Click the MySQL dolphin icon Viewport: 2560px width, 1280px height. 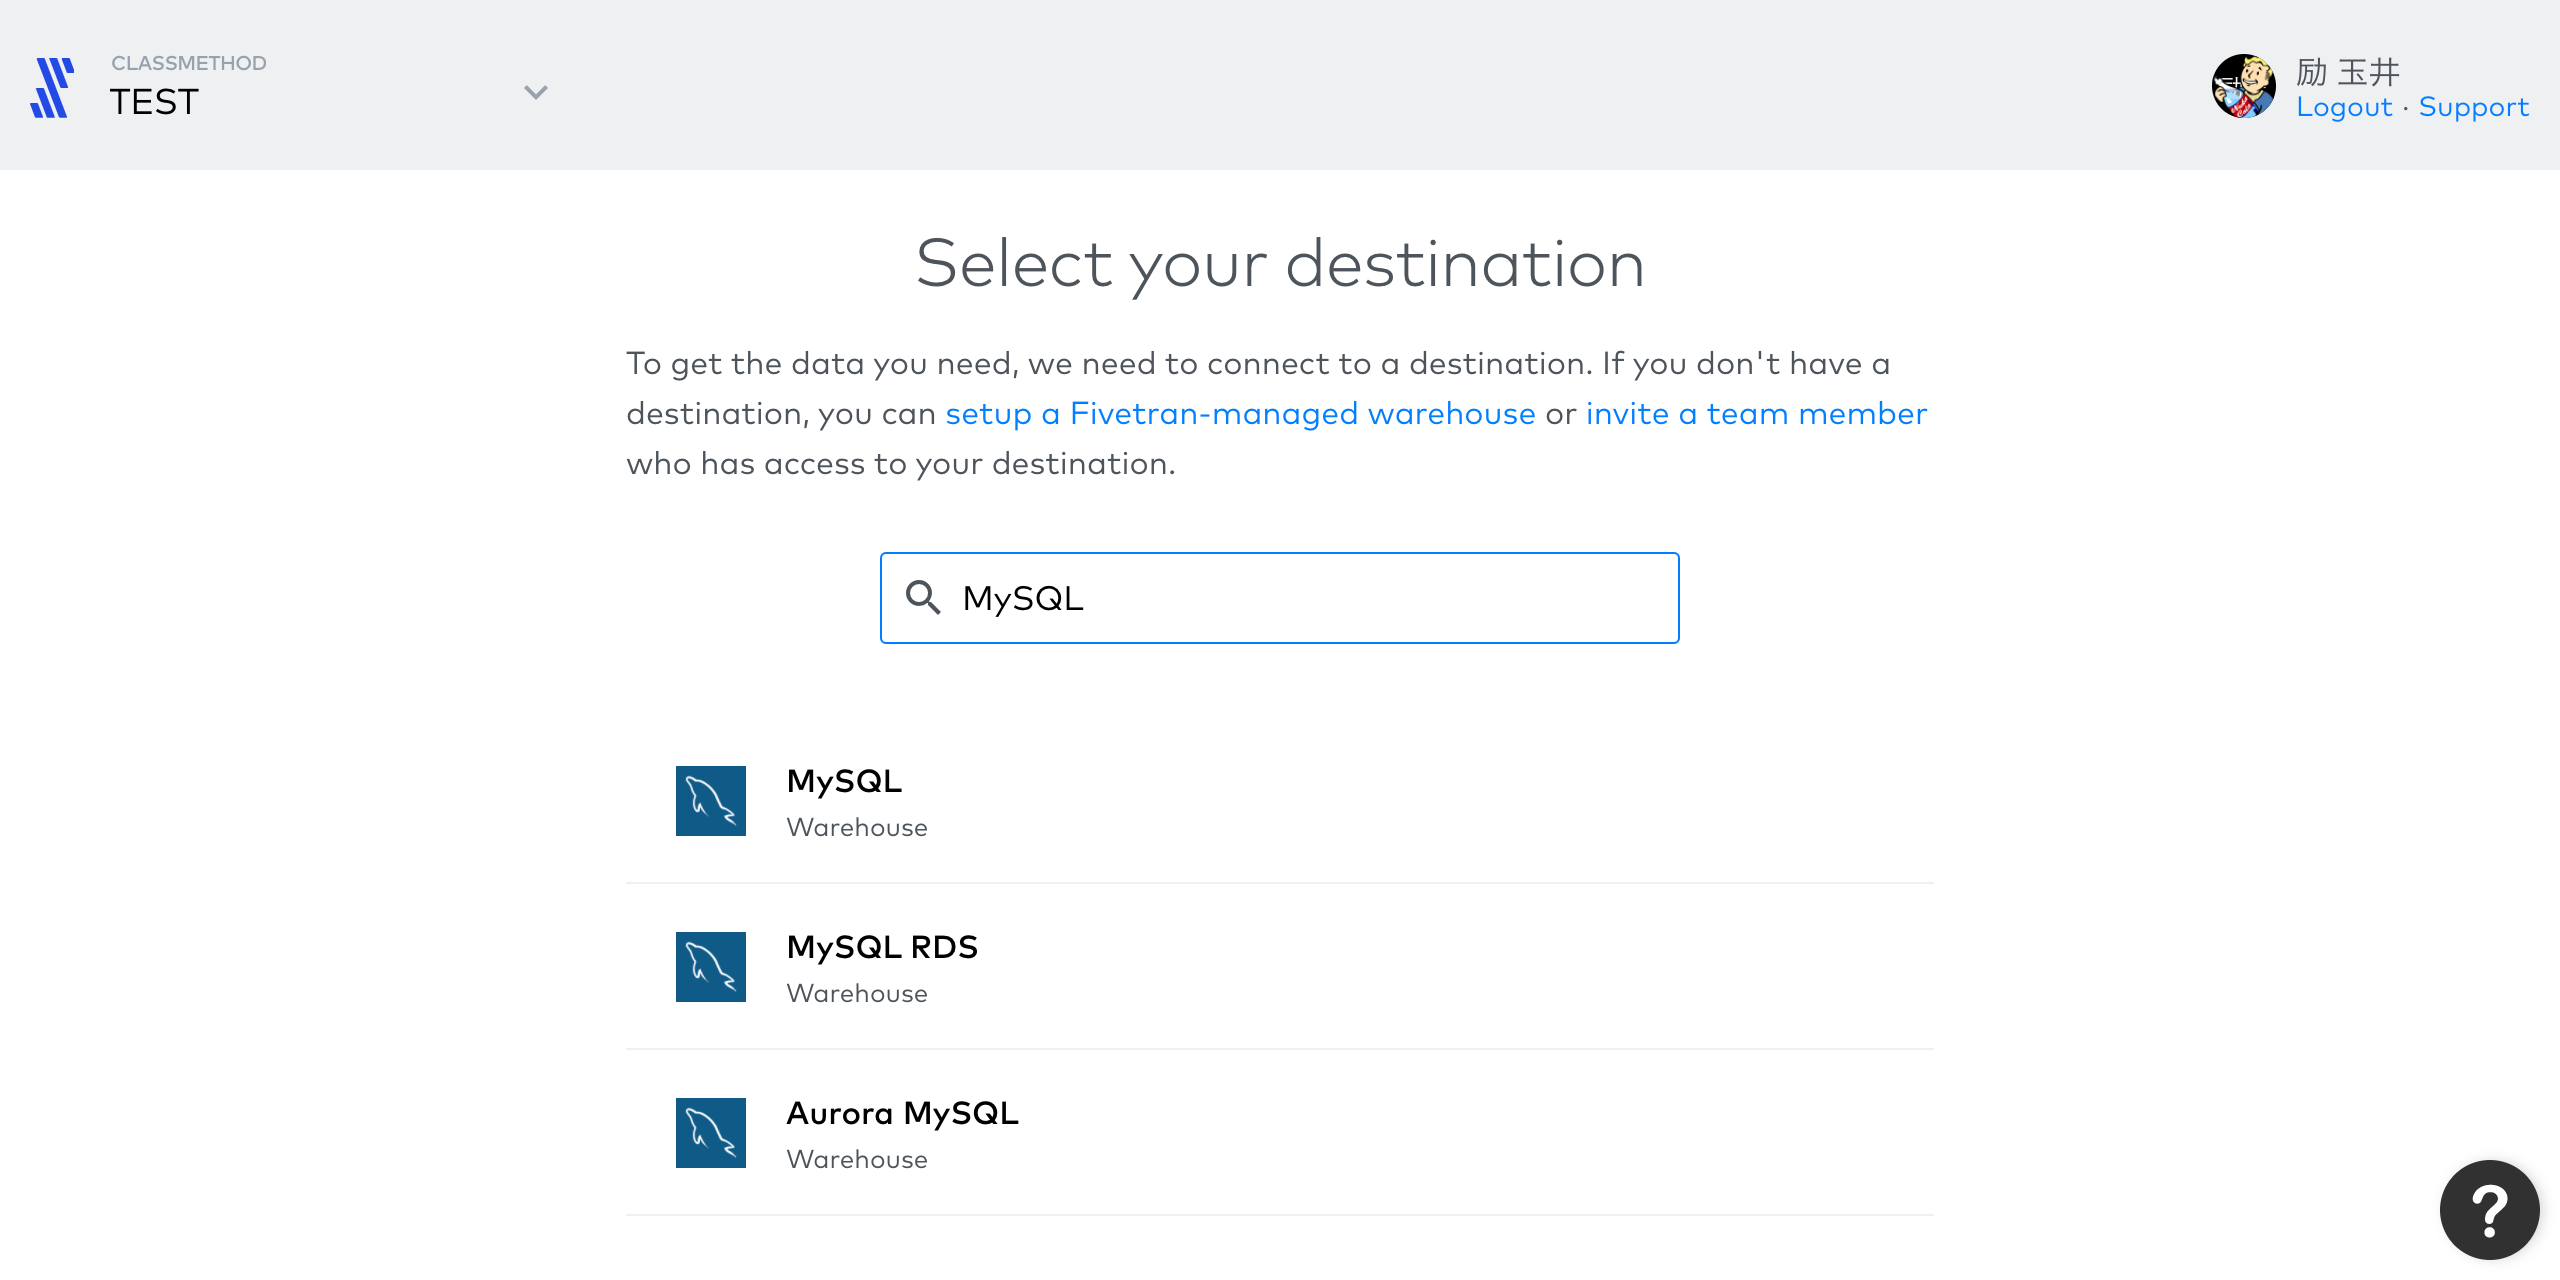710,800
